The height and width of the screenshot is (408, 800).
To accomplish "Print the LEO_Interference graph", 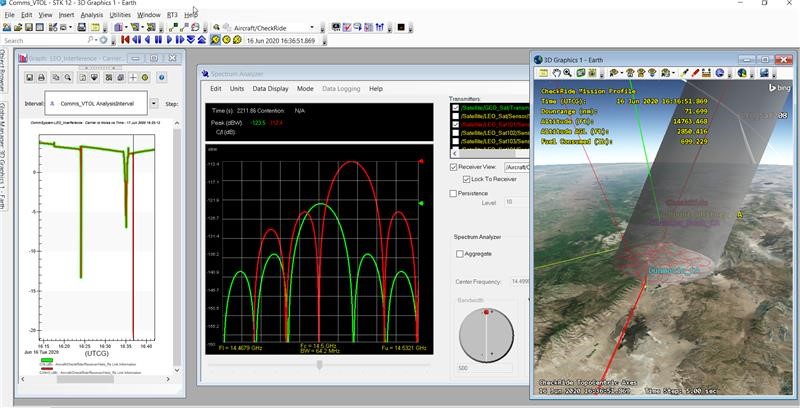I will point(41,78).
